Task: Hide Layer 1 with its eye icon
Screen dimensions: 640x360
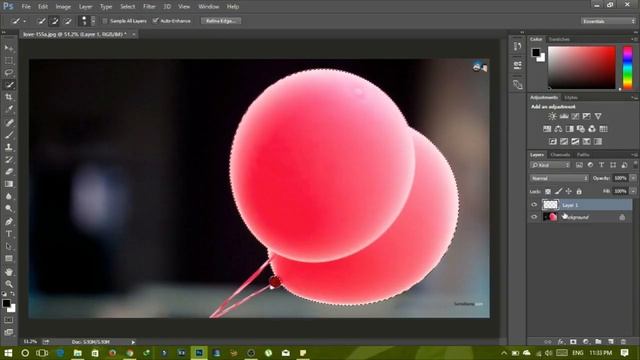Action: (x=534, y=205)
